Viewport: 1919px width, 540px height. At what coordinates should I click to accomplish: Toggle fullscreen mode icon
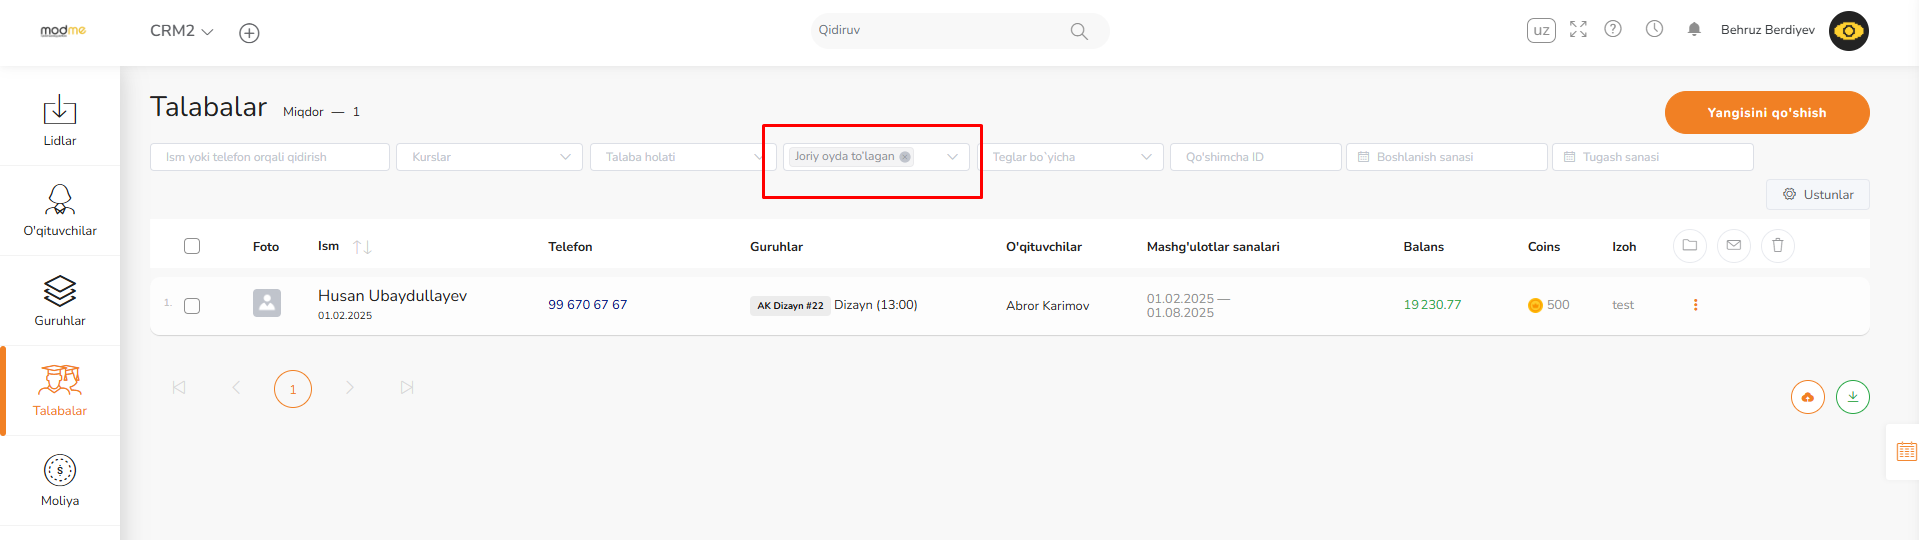[x=1578, y=29]
